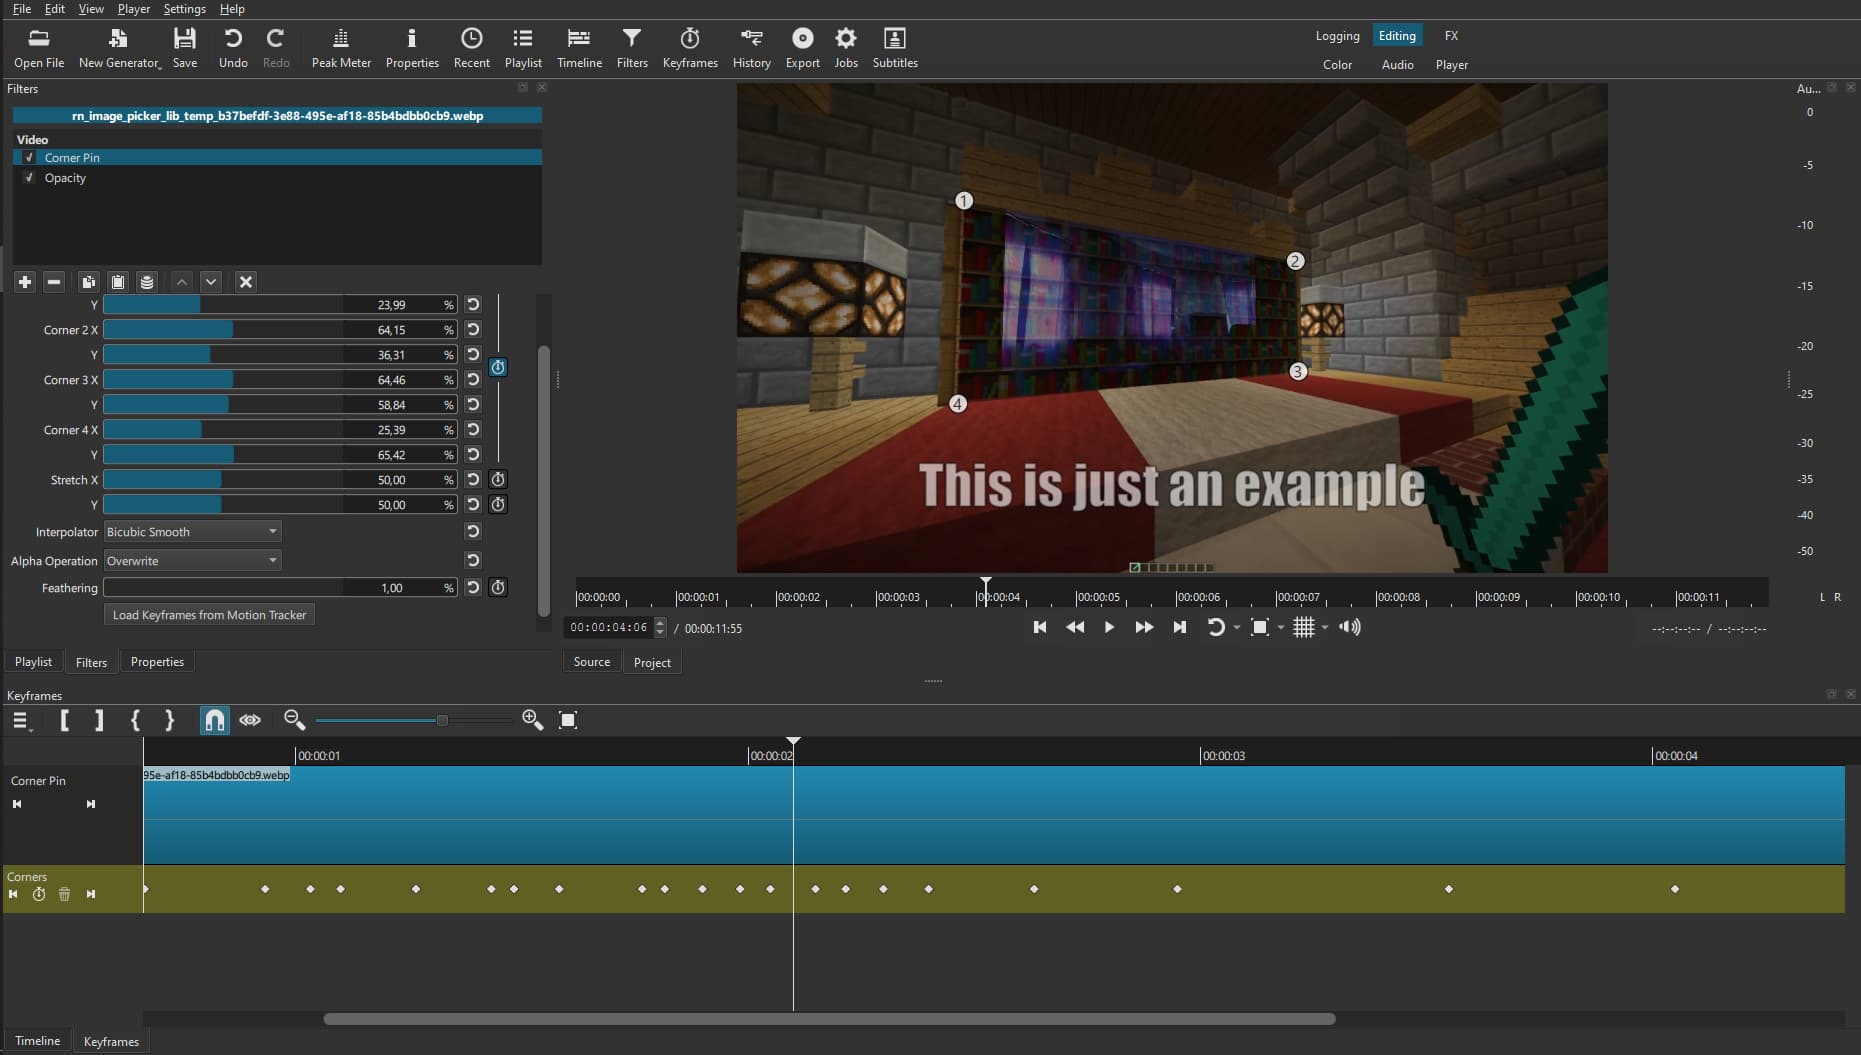Expand the Alpha Operation dropdown
Viewport: 1861px width, 1055px height.
click(x=192, y=561)
